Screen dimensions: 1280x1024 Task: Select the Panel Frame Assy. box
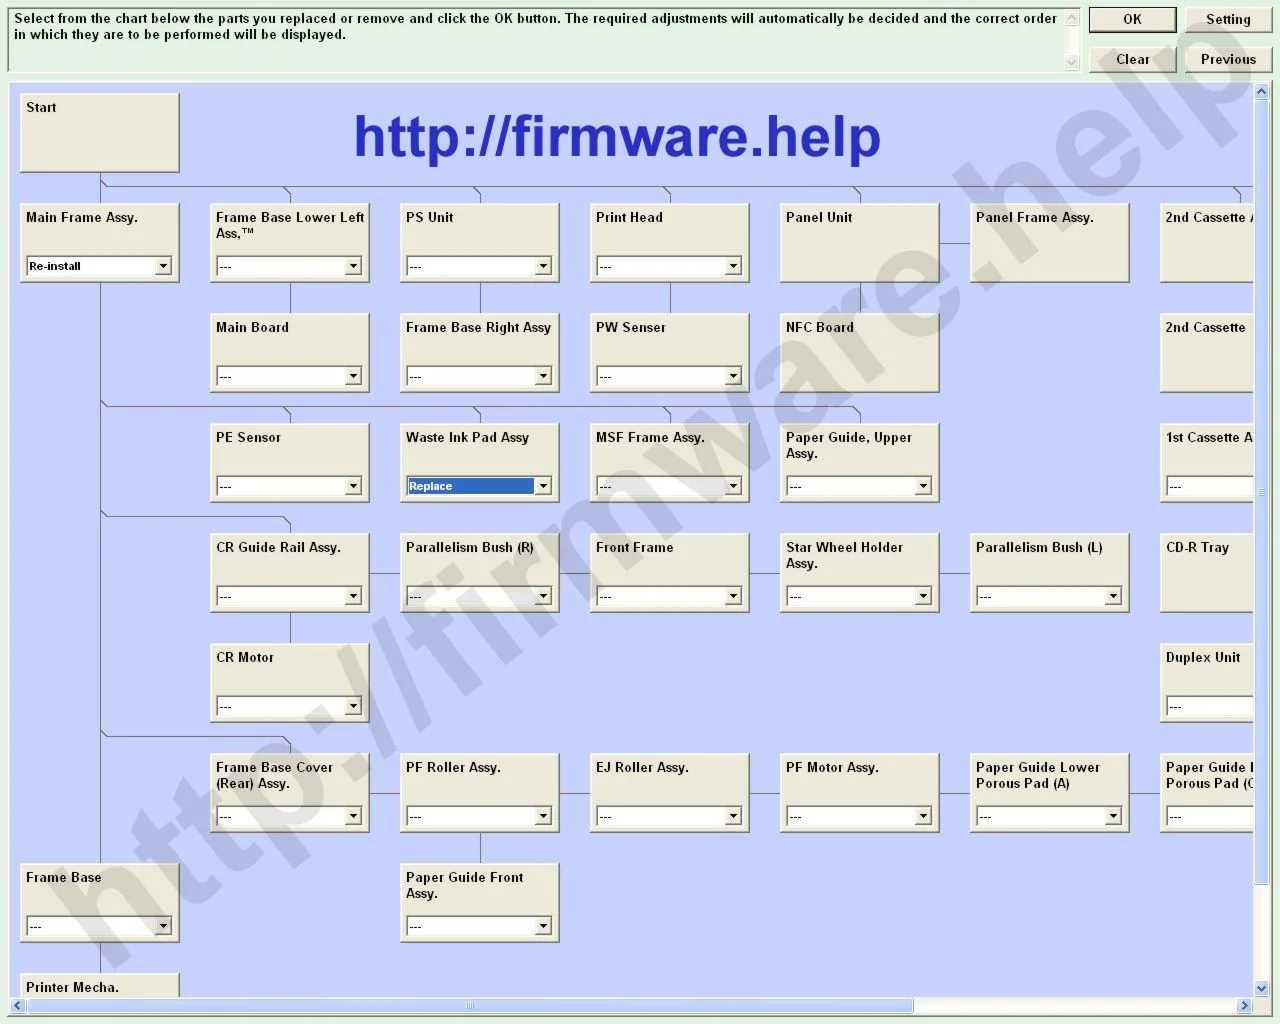[x=1050, y=243]
